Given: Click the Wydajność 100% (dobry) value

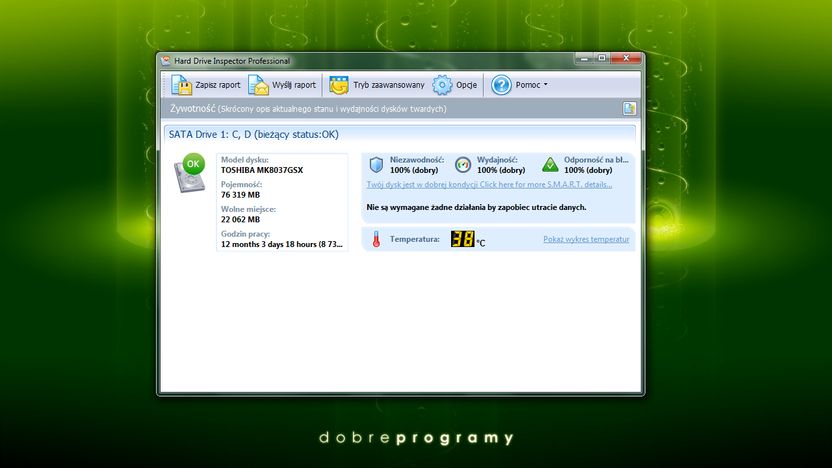Looking at the screenshot, I should click(x=501, y=170).
